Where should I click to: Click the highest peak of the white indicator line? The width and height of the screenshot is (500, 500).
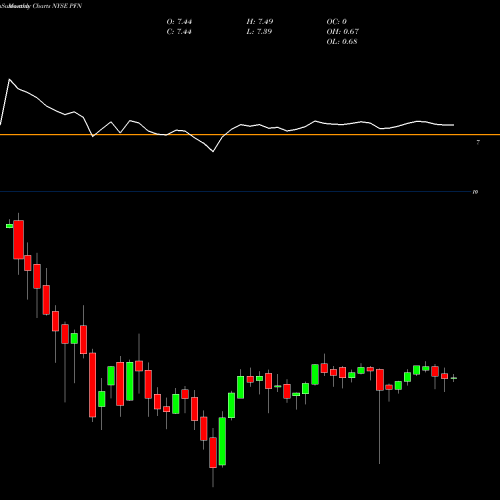pos(9,79)
